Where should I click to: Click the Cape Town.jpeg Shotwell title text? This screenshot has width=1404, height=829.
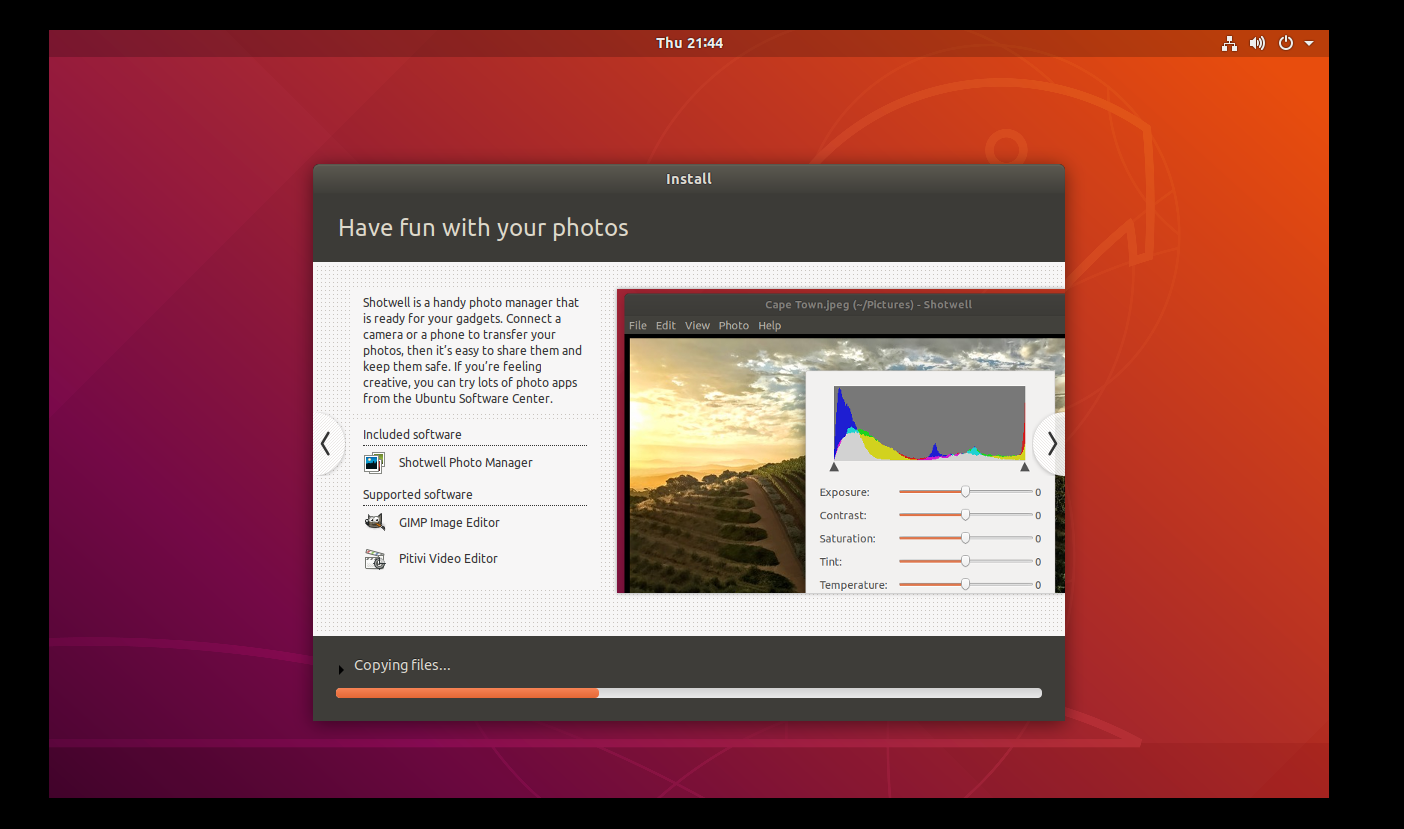coord(868,305)
